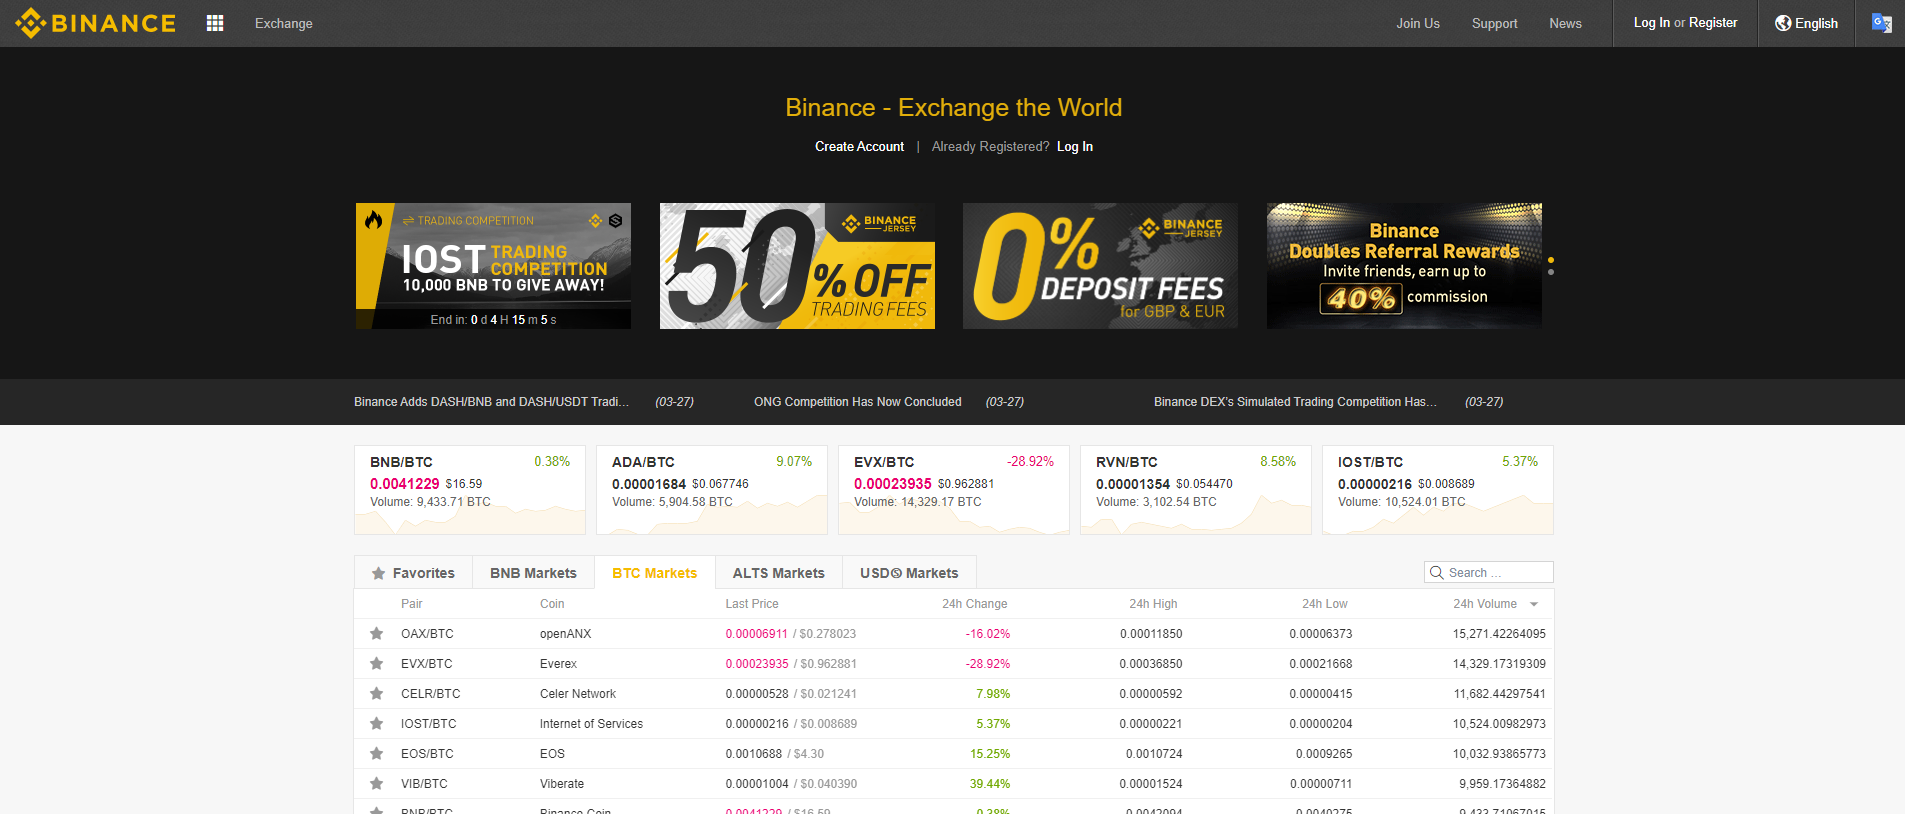
Task: Open the BNB/BTC ticker card
Action: (470, 490)
